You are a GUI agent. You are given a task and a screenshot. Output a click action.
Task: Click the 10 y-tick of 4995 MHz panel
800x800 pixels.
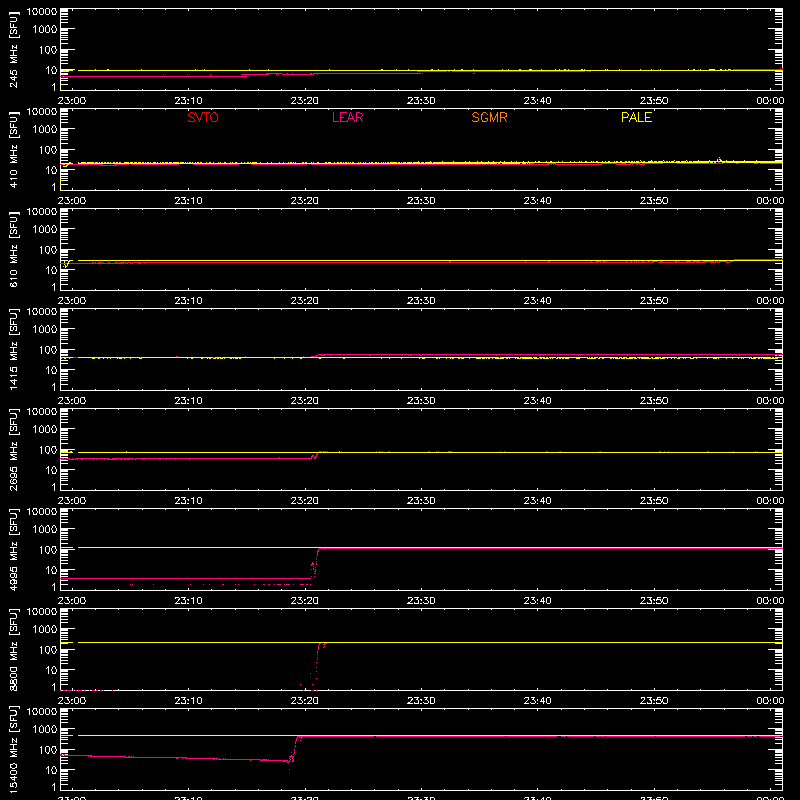click(51, 570)
